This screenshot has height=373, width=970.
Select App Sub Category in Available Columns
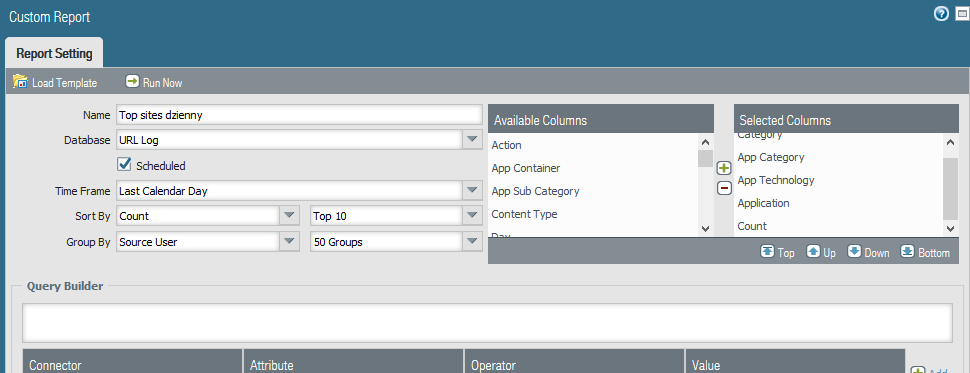535,191
